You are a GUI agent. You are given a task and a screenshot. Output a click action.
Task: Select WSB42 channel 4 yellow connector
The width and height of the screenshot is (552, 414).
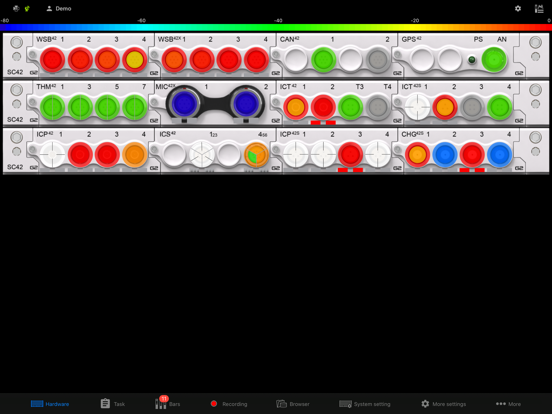(135, 60)
